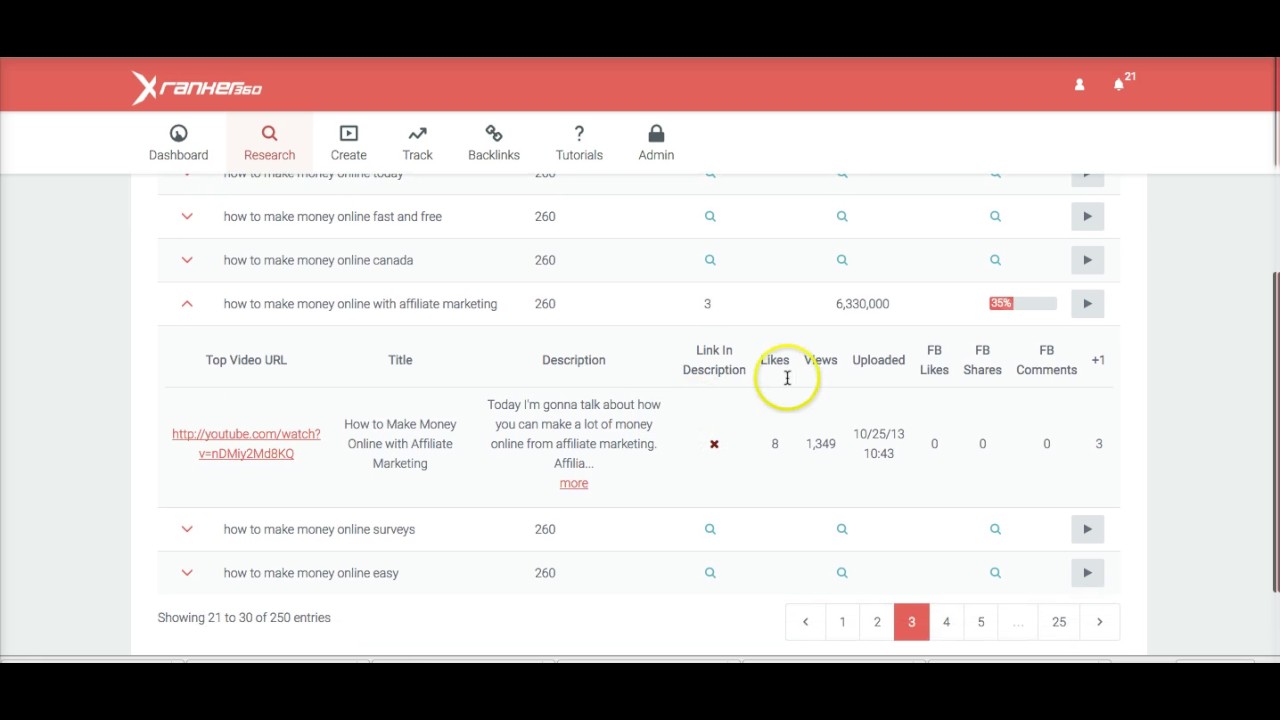This screenshot has width=1280, height=720.
Task: Click the 35% progress bar
Action: point(1022,304)
